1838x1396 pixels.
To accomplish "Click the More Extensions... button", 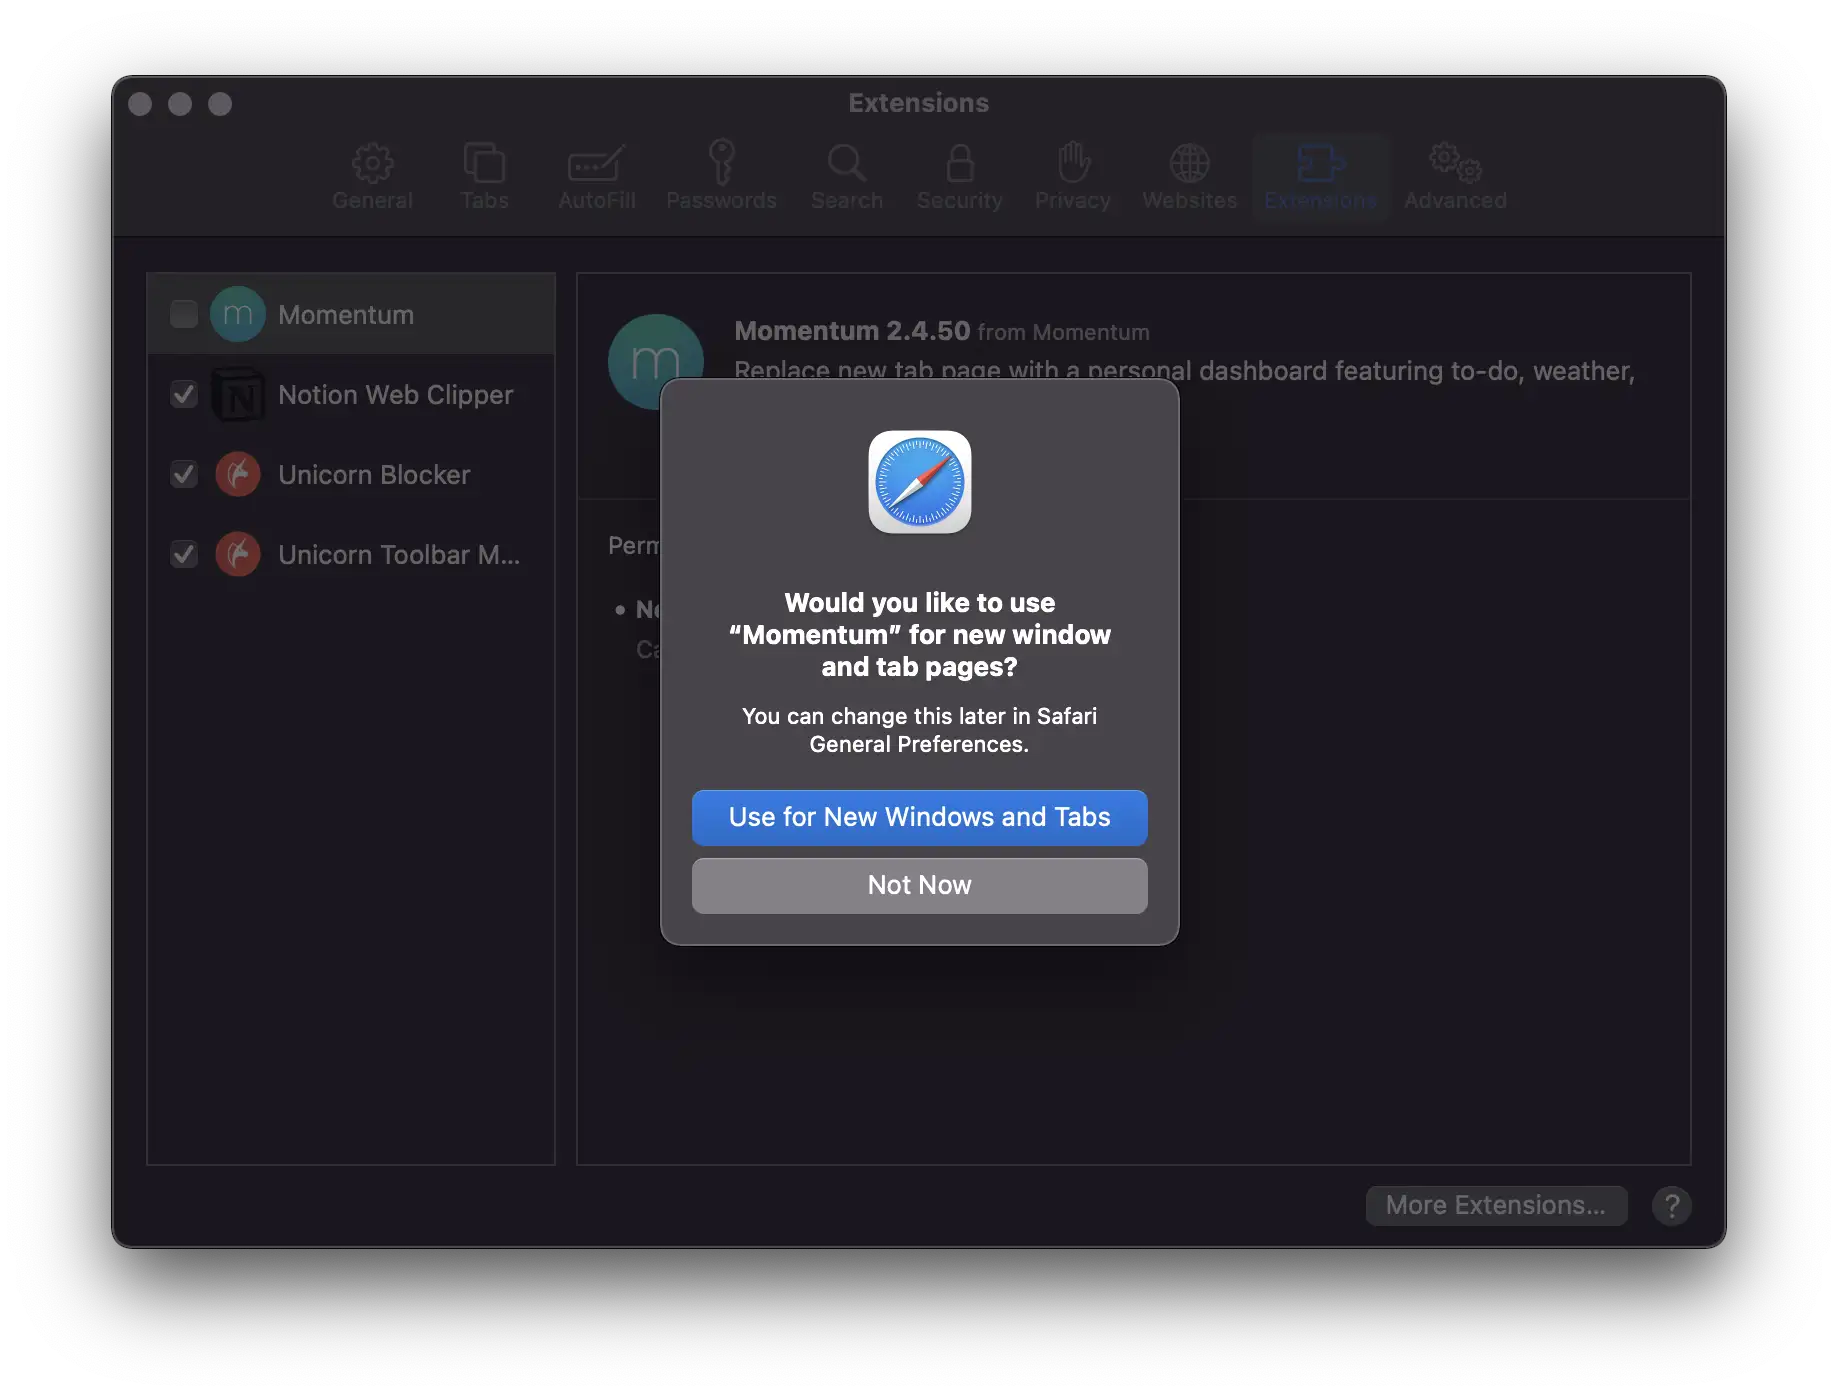I will point(1496,1205).
